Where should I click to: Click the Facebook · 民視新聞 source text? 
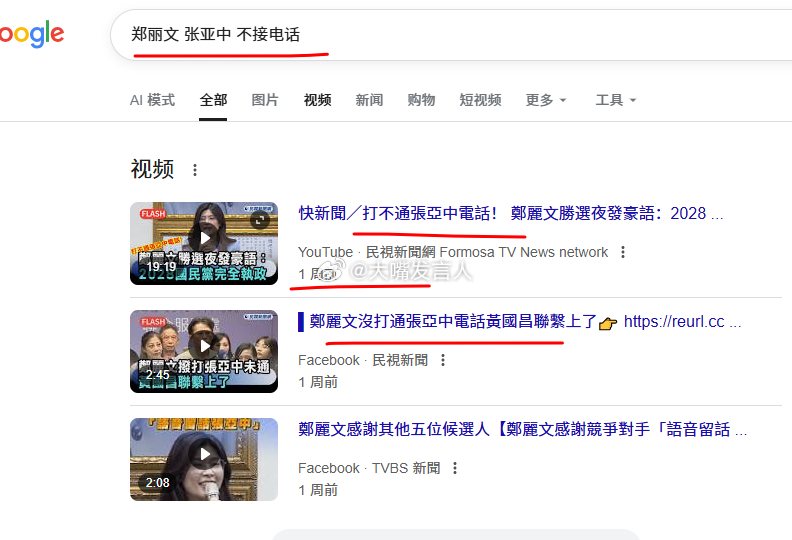pyautogui.click(x=363, y=360)
